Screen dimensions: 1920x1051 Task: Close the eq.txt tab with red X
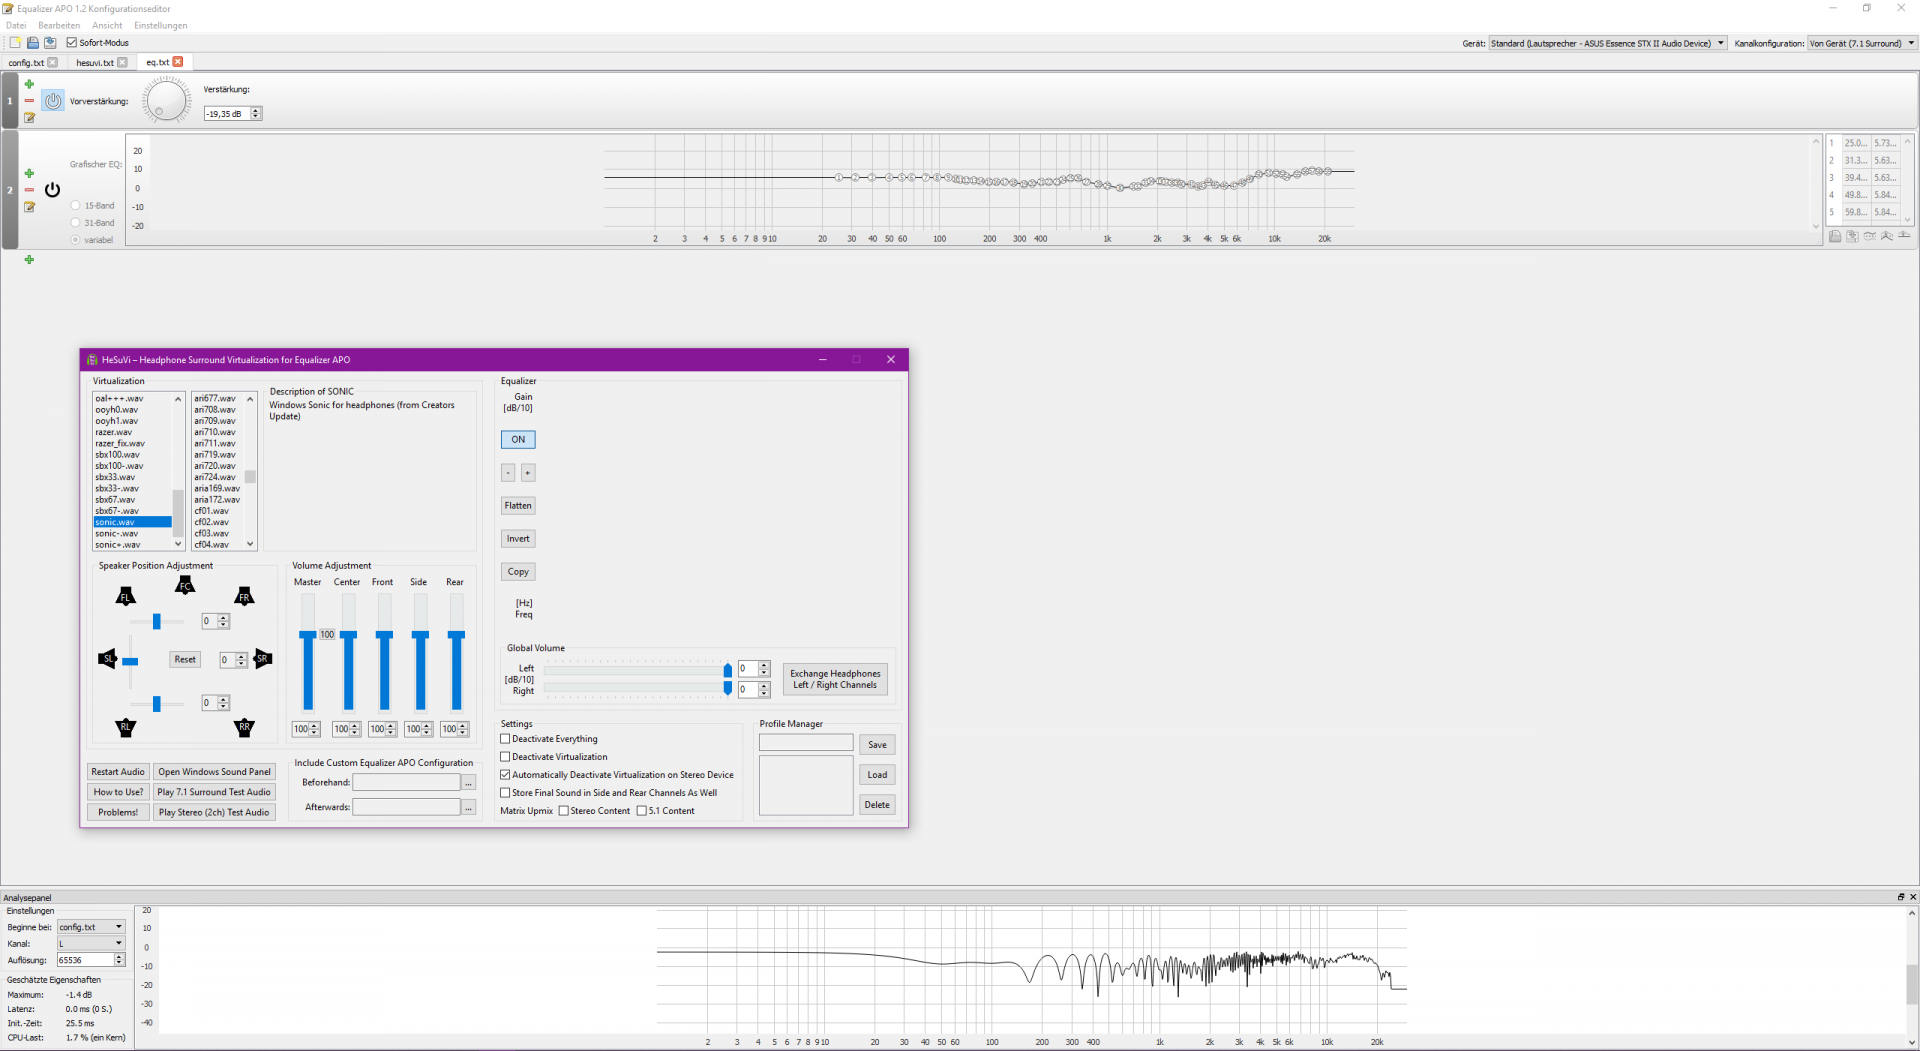point(178,62)
